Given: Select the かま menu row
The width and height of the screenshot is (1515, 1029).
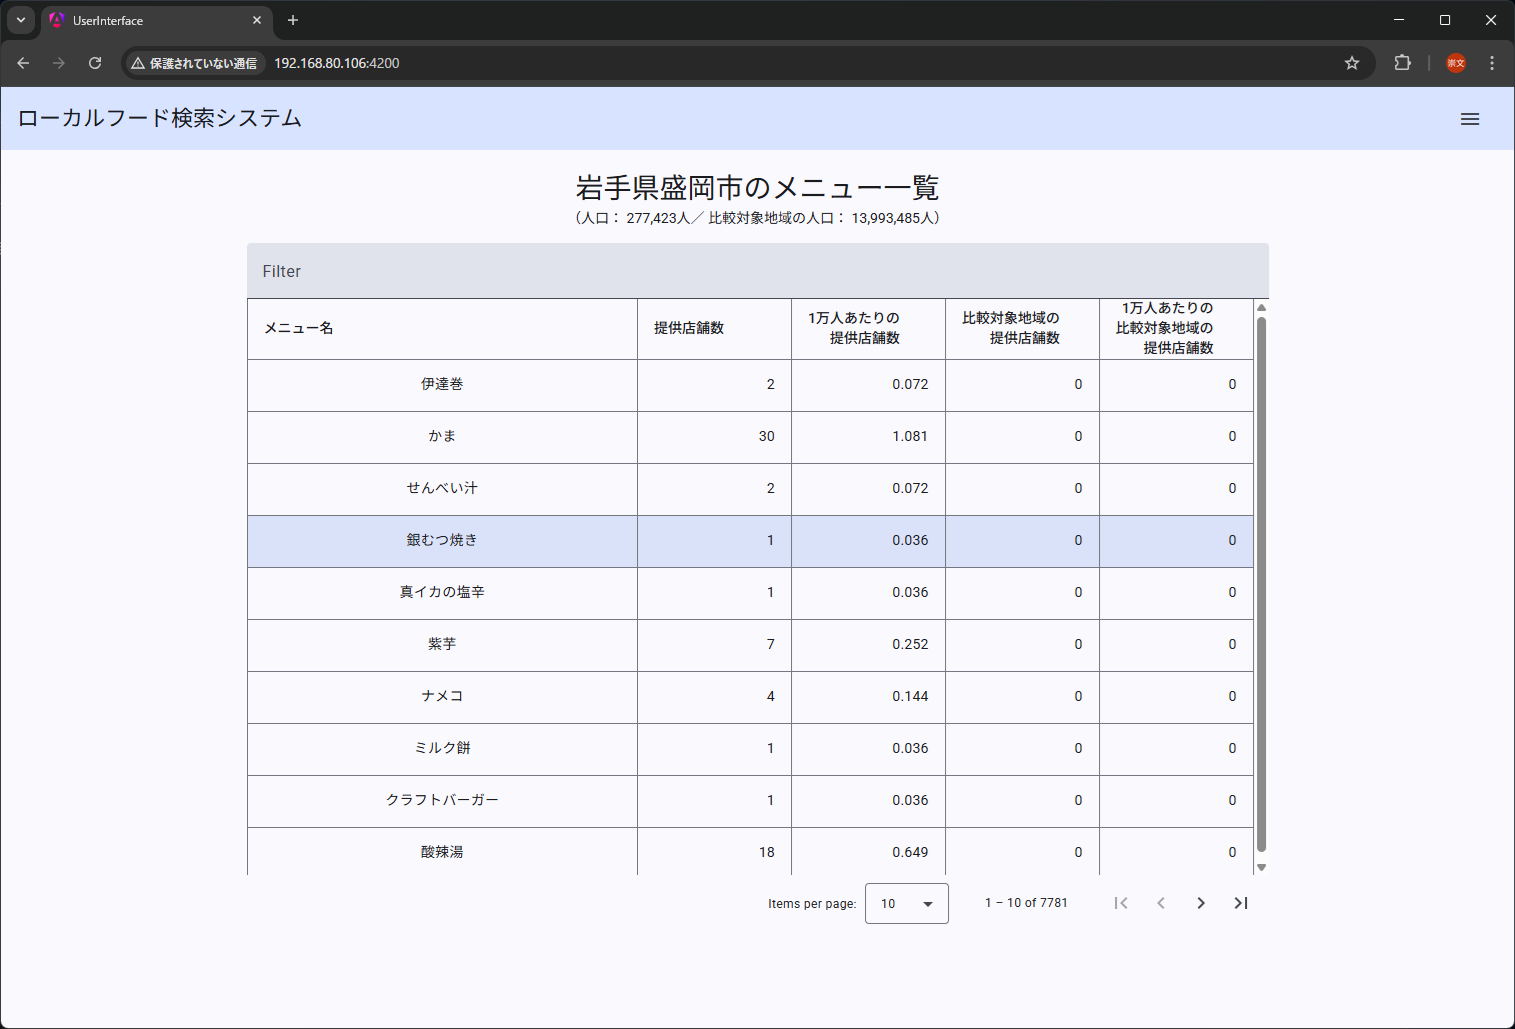Looking at the screenshot, I should [x=750, y=437].
